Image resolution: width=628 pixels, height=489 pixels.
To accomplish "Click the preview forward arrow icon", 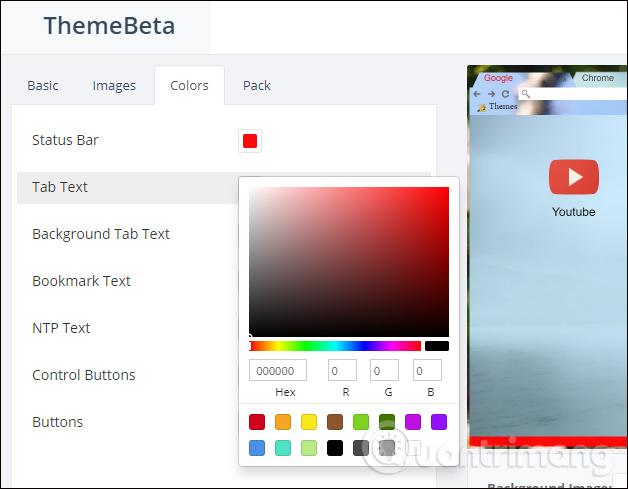I will pos(491,94).
